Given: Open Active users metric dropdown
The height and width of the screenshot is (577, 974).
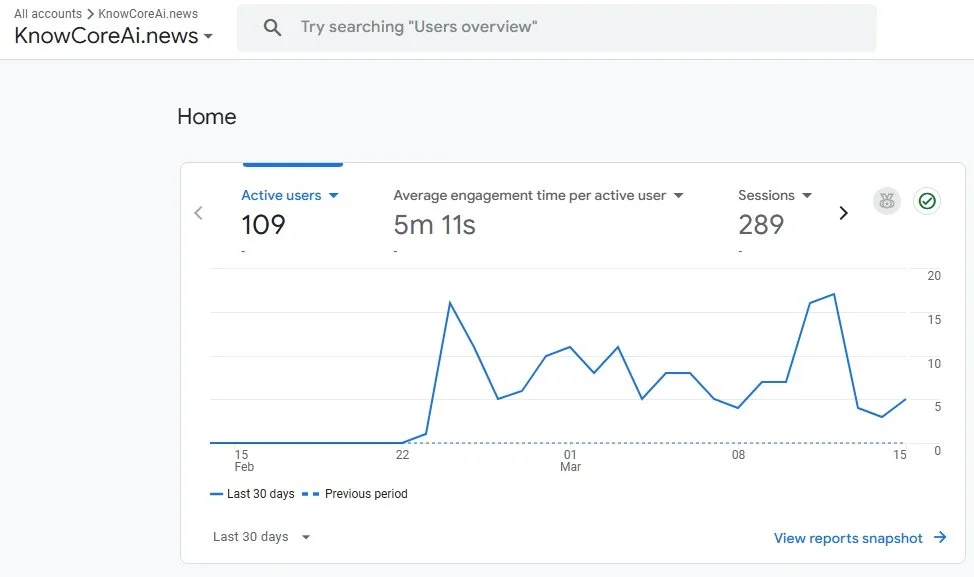Looking at the screenshot, I should tap(334, 195).
